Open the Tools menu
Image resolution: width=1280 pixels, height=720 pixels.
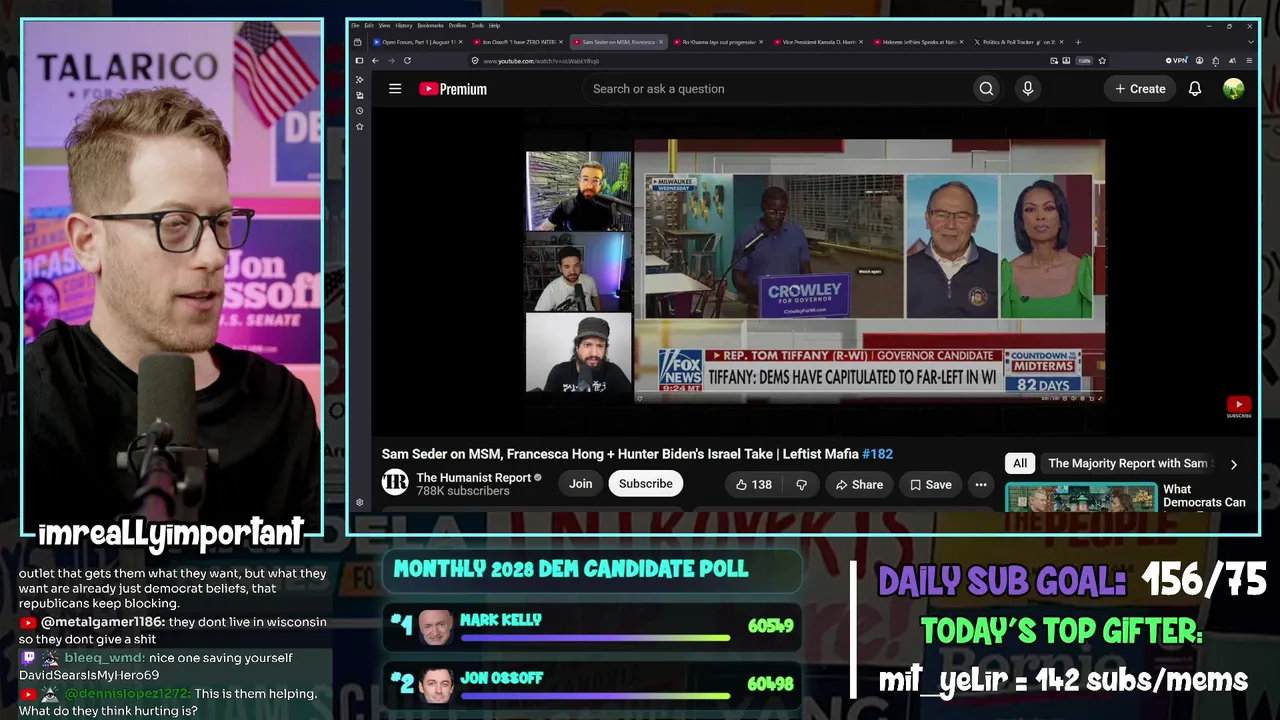tap(478, 25)
